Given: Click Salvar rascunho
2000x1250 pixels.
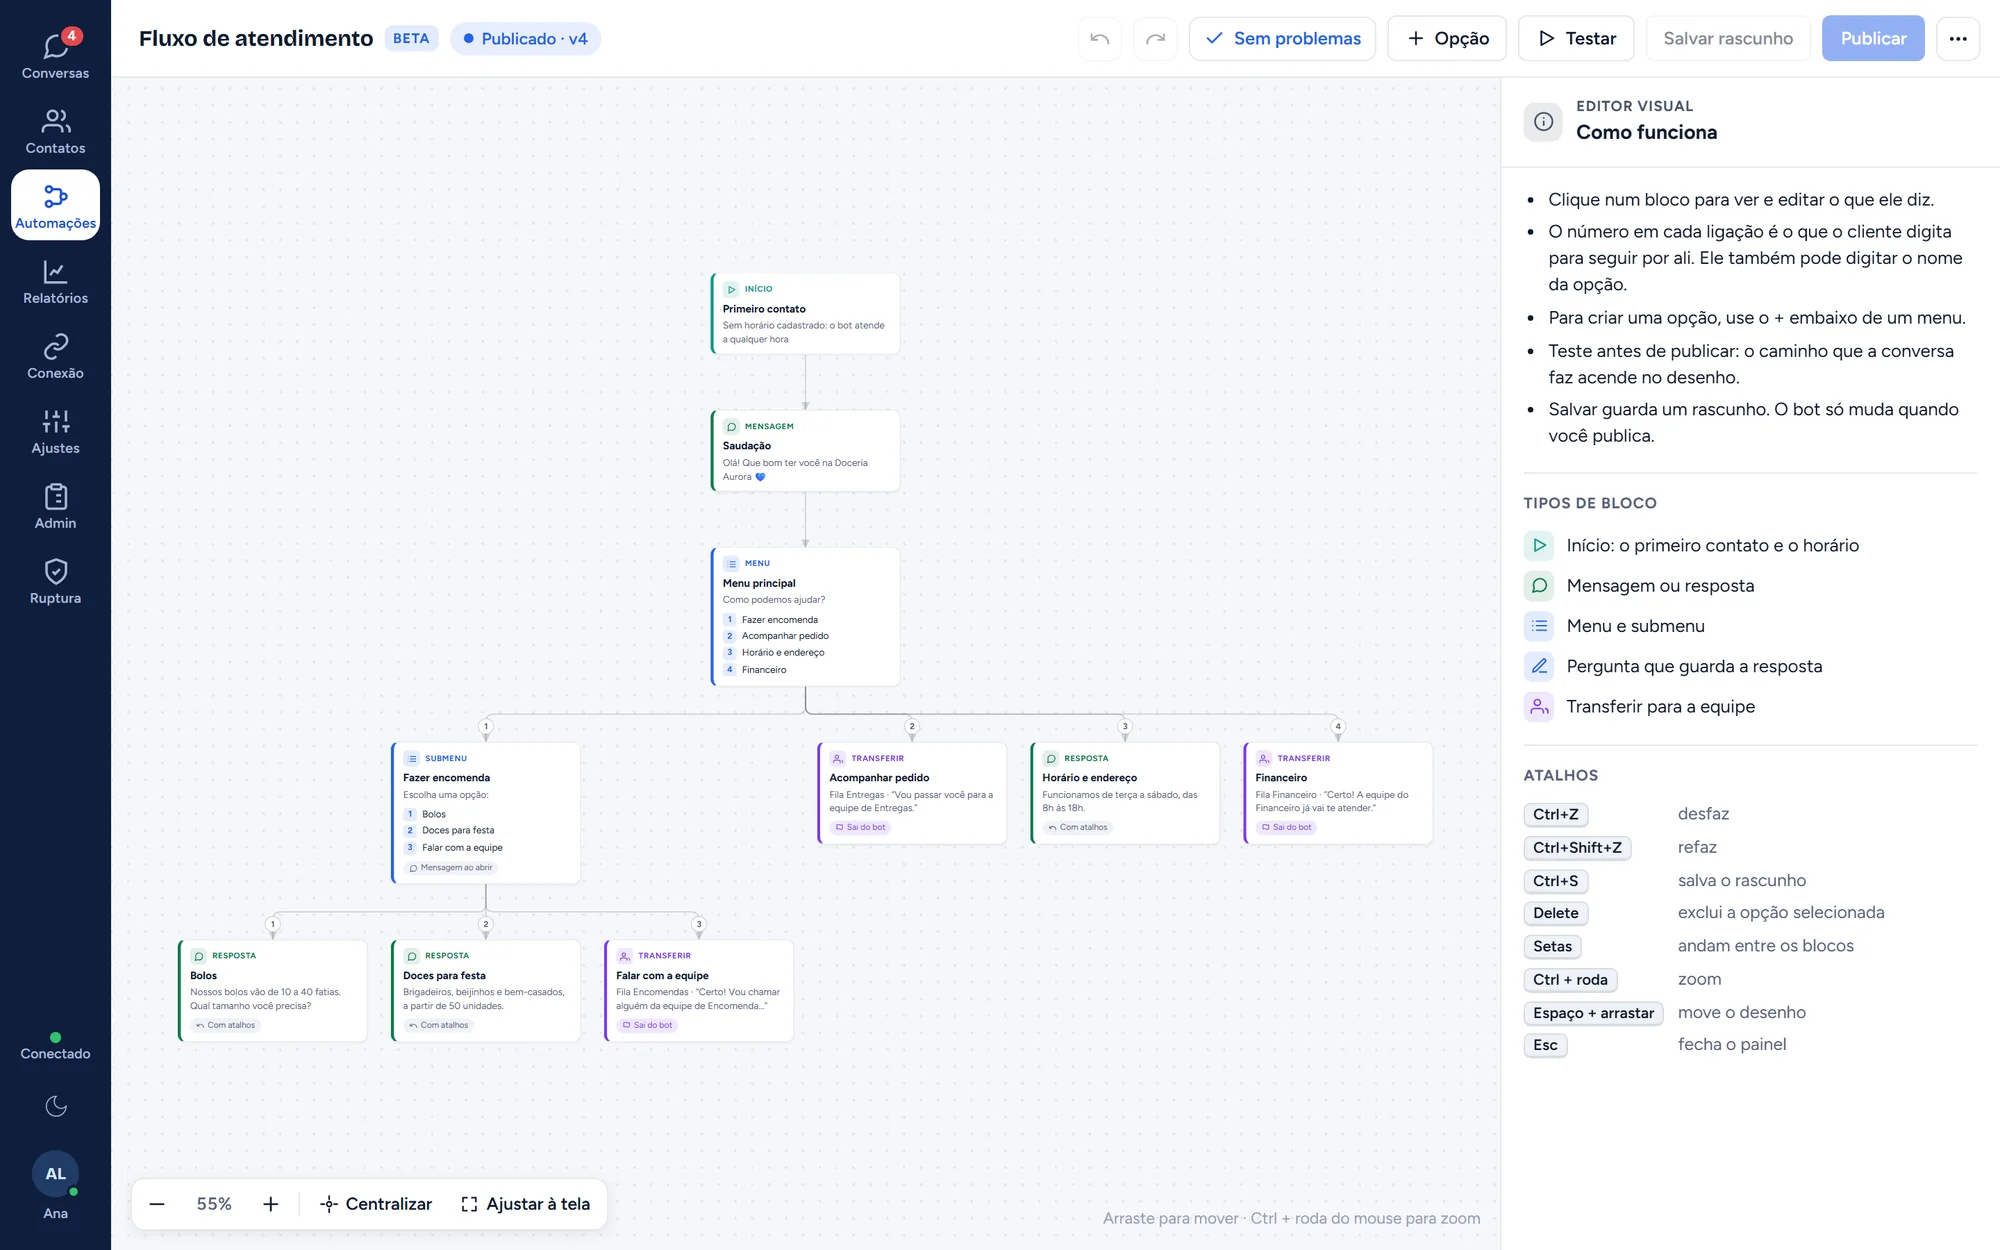Looking at the screenshot, I should 1728,38.
